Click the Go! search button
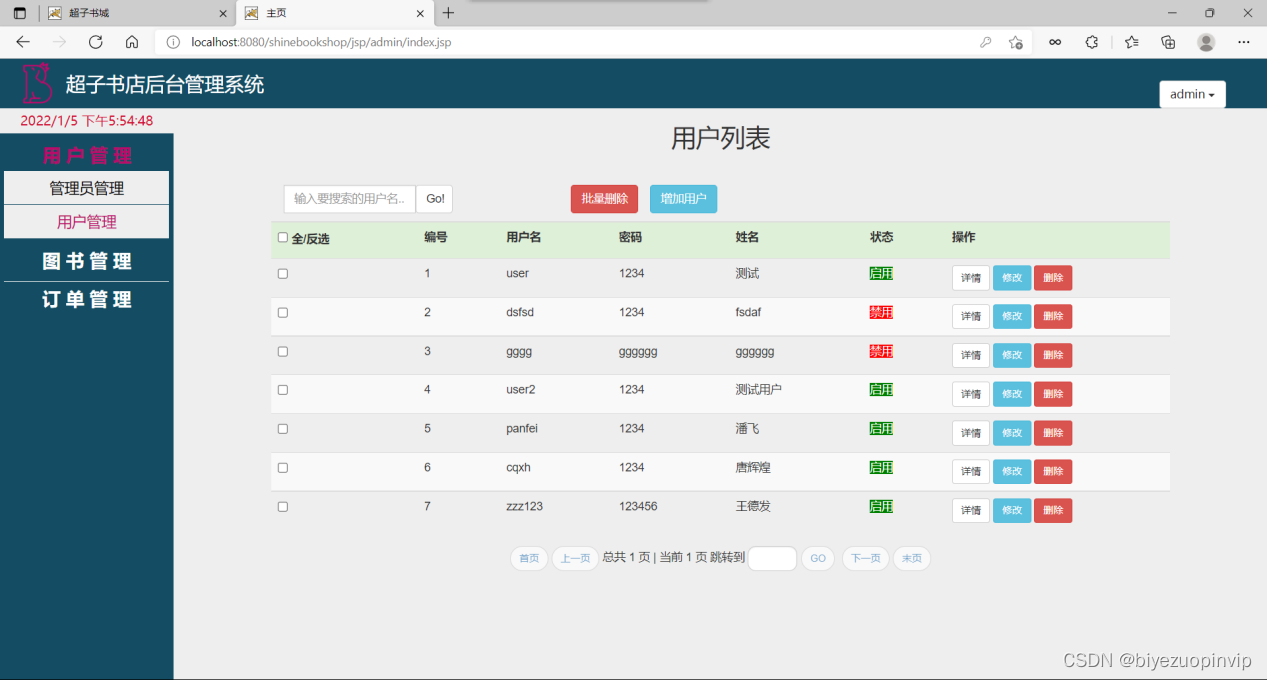The image size is (1267, 680). tap(435, 199)
